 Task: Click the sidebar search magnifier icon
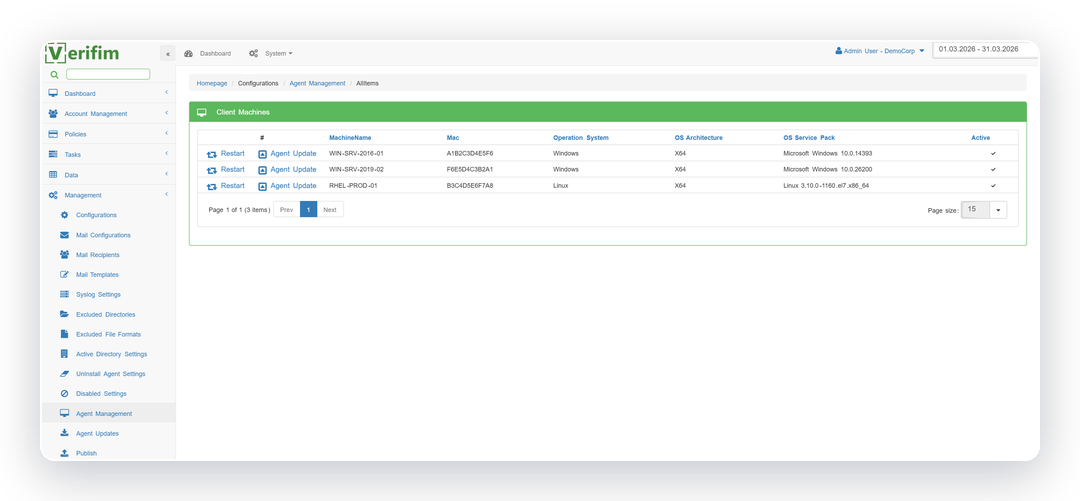click(54, 74)
